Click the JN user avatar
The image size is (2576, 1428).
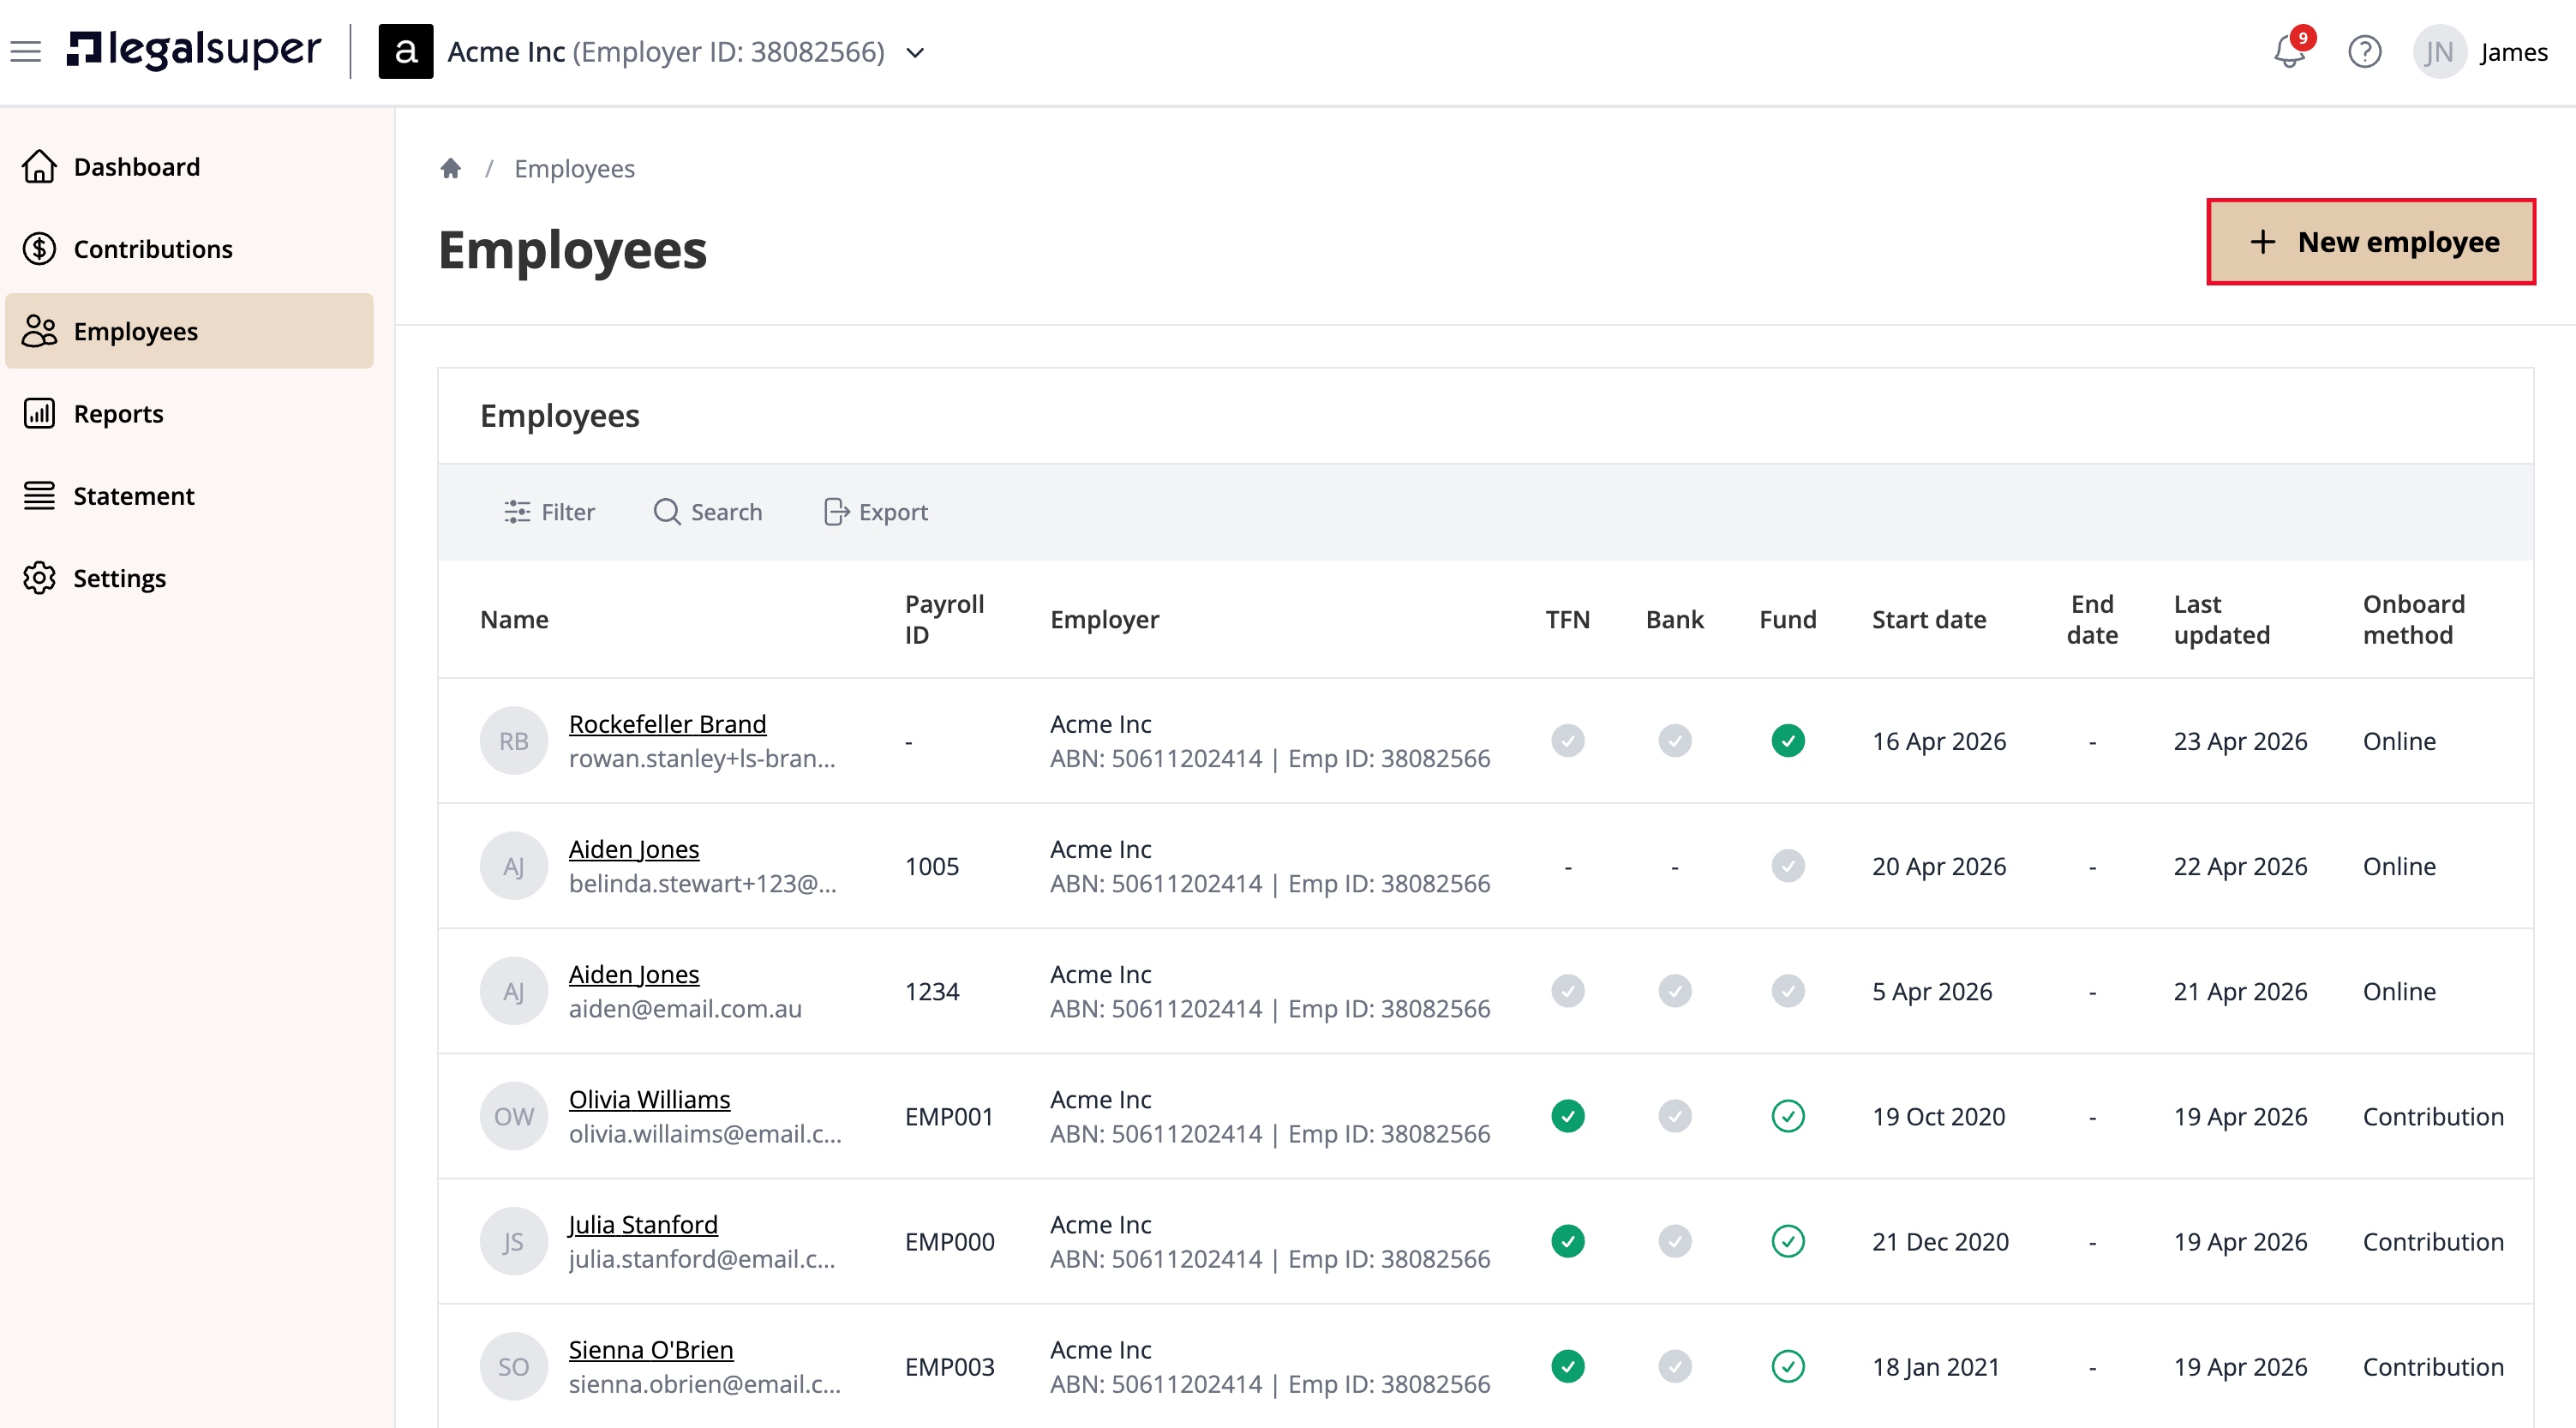[2438, 51]
